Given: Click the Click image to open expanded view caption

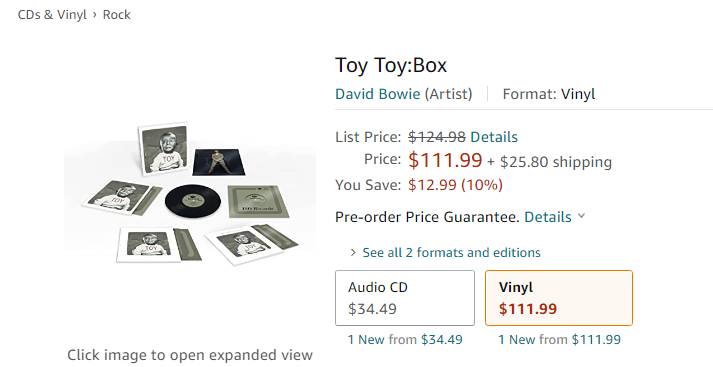Looking at the screenshot, I should coord(190,355).
